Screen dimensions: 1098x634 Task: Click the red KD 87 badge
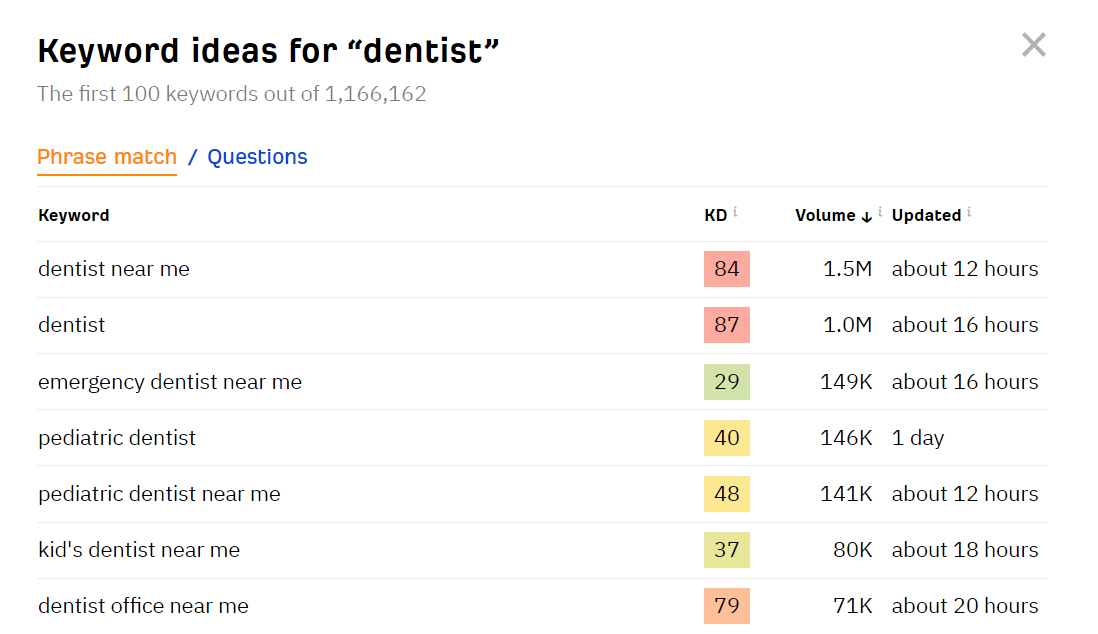coord(727,325)
